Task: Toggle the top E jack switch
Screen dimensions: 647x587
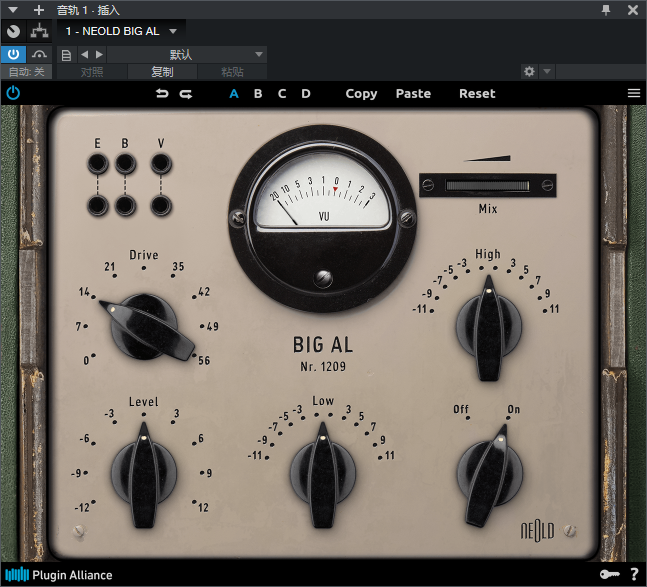Action: (x=96, y=164)
